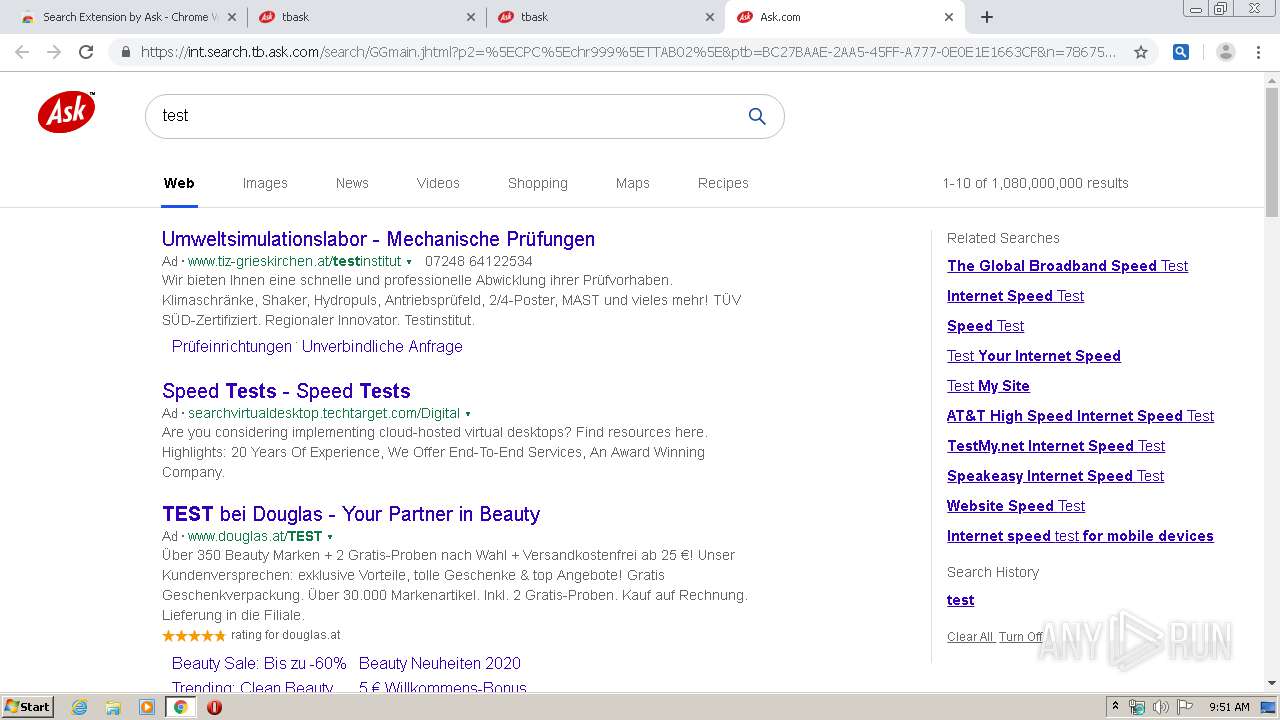Click the 'test' search history entry

pyautogui.click(x=960, y=600)
